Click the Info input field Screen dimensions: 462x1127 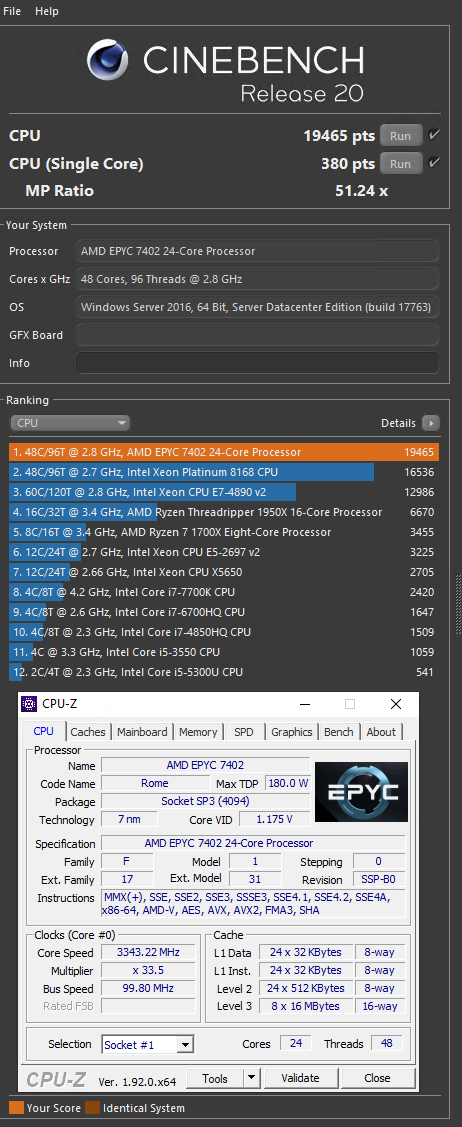pyautogui.click(x=257, y=363)
